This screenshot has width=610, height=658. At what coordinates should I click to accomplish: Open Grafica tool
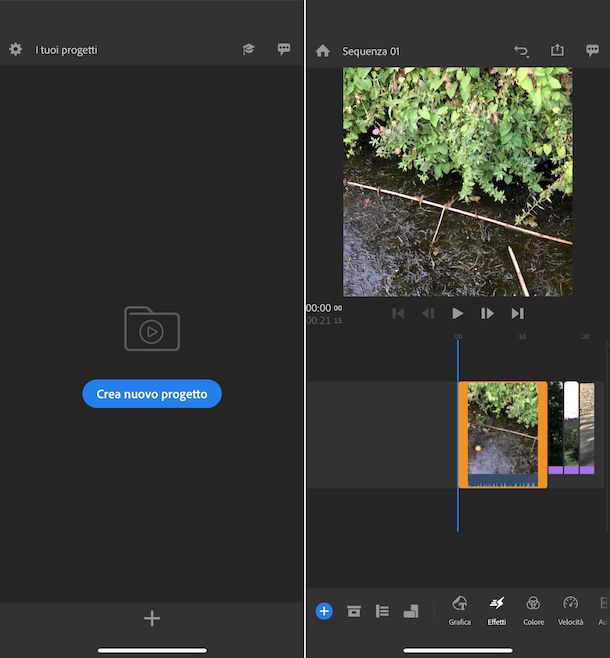459,611
